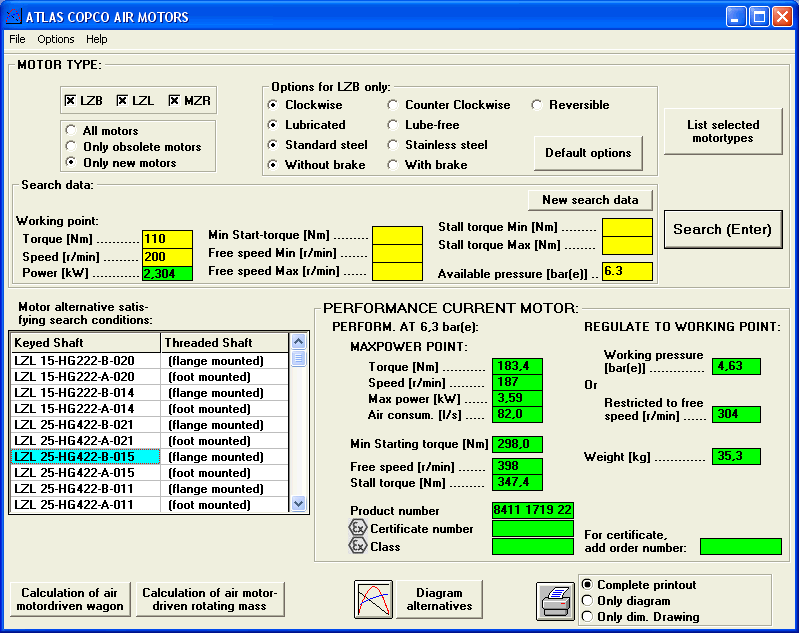Click the Atlas Copco title bar icon

pyautogui.click(x=13, y=17)
